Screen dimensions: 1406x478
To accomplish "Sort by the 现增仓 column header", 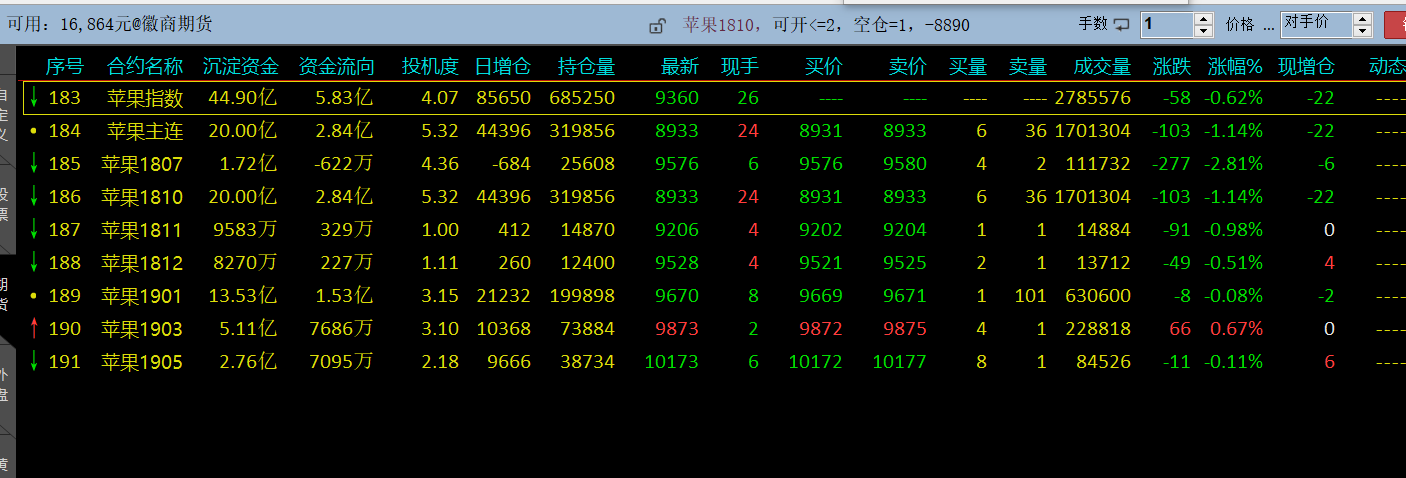I will coord(1306,67).
